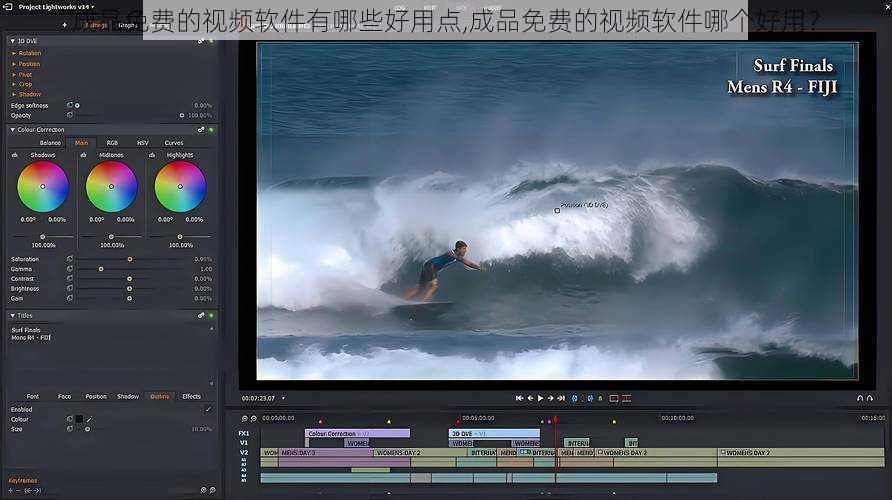Toggle keyframing for Saturation
892x500 pixels.
coord(70,259)
